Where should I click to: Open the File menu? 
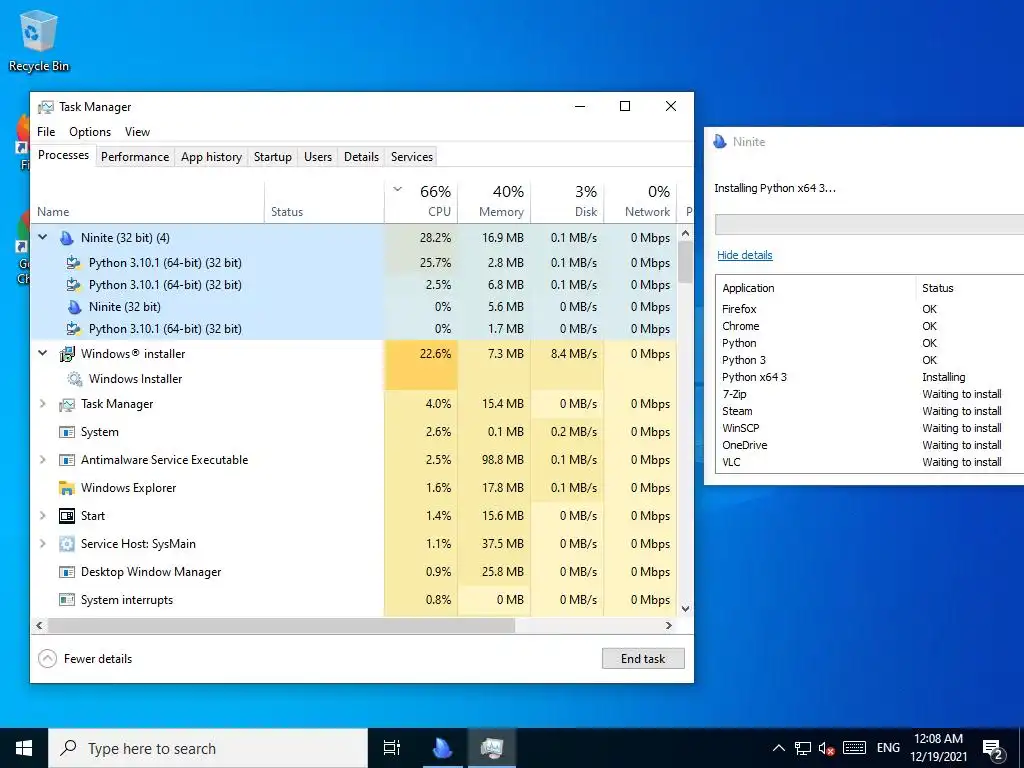pyautogui.click(x=46, y=132)
